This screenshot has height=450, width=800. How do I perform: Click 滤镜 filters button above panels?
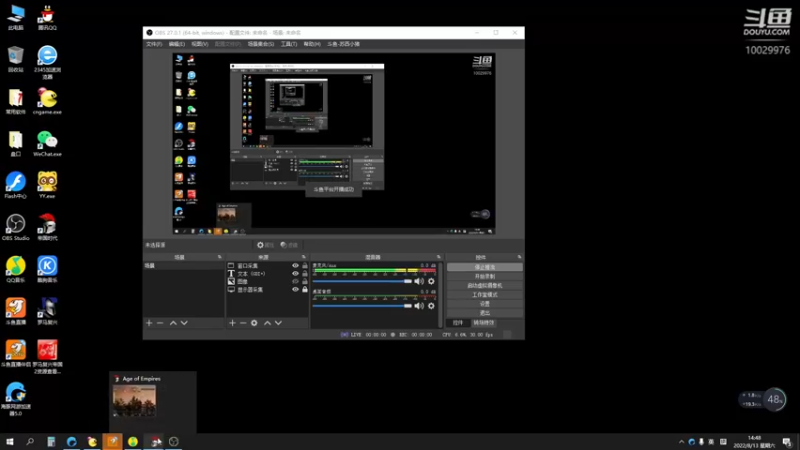pyautogui.click(x=289, y=245)
